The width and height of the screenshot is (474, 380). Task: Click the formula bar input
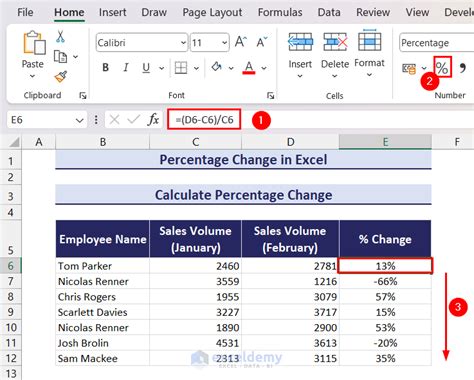320,120
